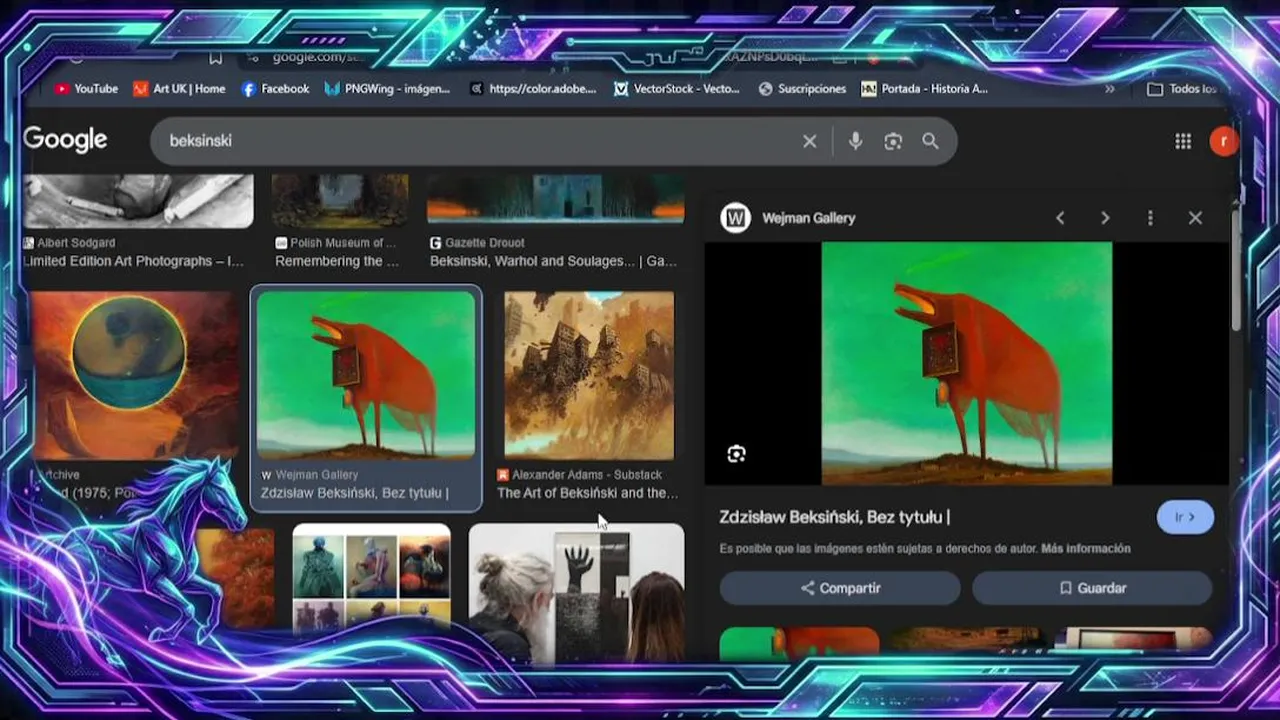Image resolution: width=1280 pixels, height=720 pixels.
Task: Open the preview panel's three-dot menu
Action: point(1150,218)
